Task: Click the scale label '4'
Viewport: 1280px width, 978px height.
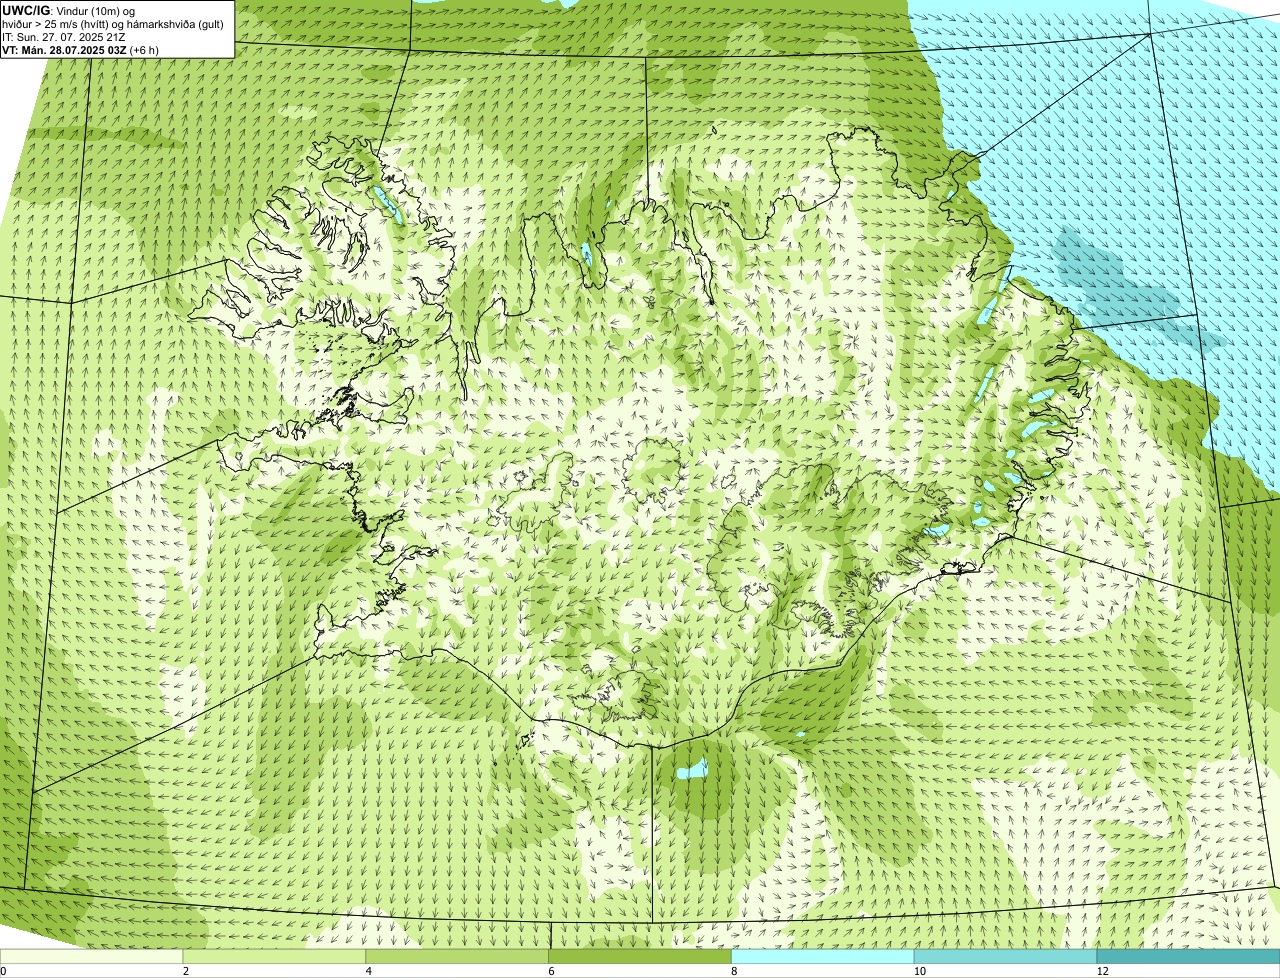Action: 368,971
